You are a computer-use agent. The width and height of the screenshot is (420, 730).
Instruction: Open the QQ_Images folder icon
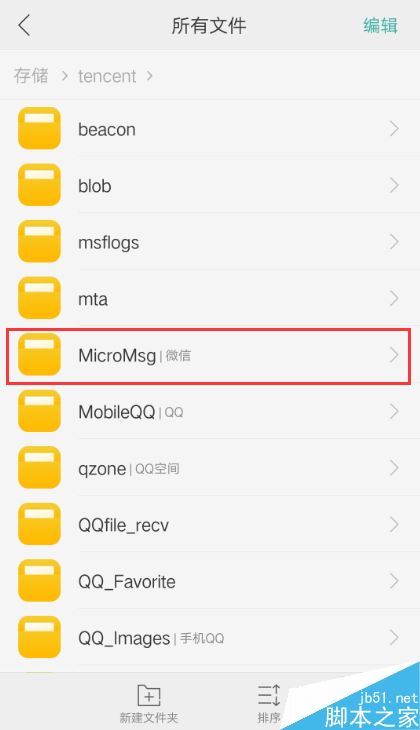click(39, 637)
